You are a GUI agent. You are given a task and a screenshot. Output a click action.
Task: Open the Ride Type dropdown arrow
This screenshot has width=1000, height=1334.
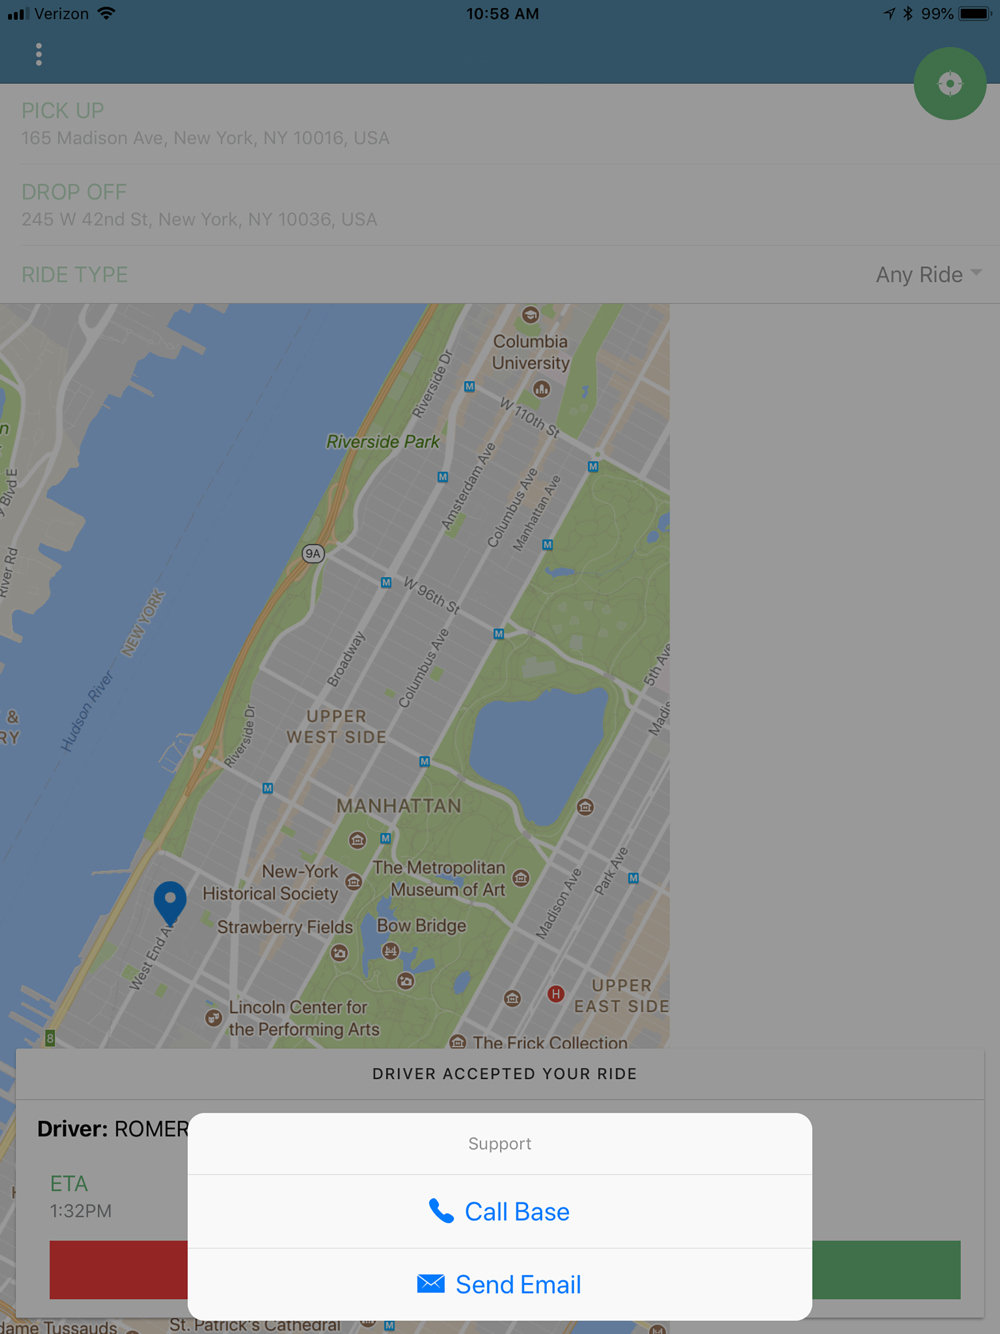[976, 273]
